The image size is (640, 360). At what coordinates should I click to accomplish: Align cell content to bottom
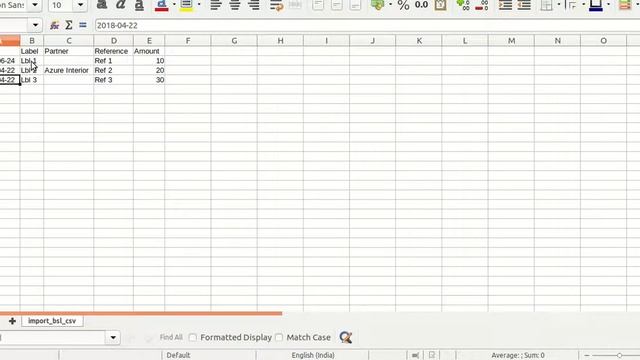[x=356, y=5]
